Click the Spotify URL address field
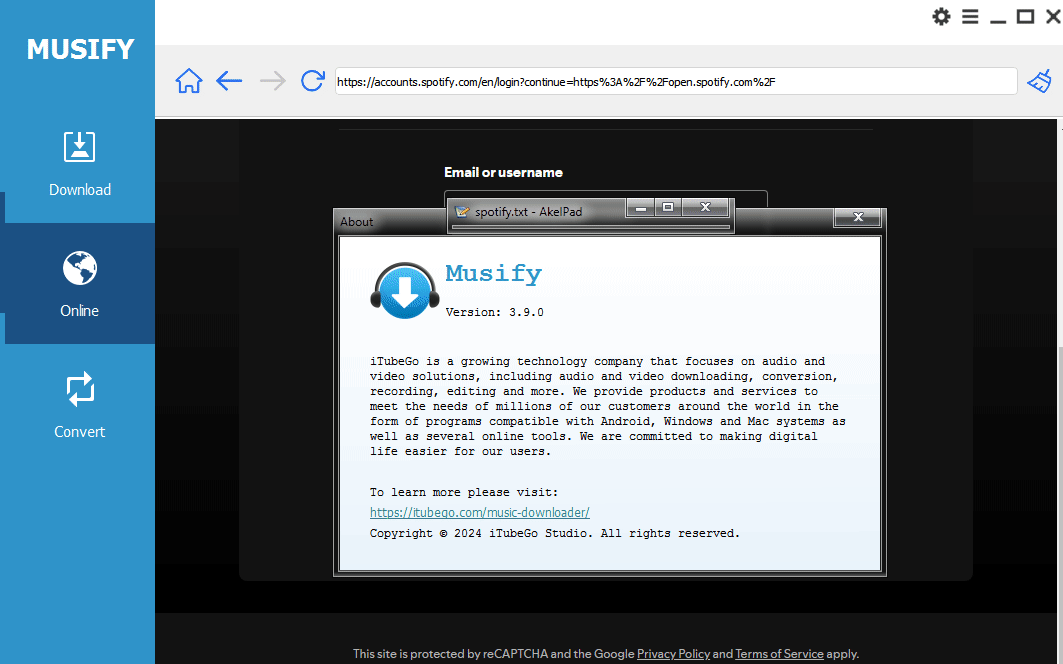Image resolution: width=1063 pixels, height=664 pixels. [676, 81]
